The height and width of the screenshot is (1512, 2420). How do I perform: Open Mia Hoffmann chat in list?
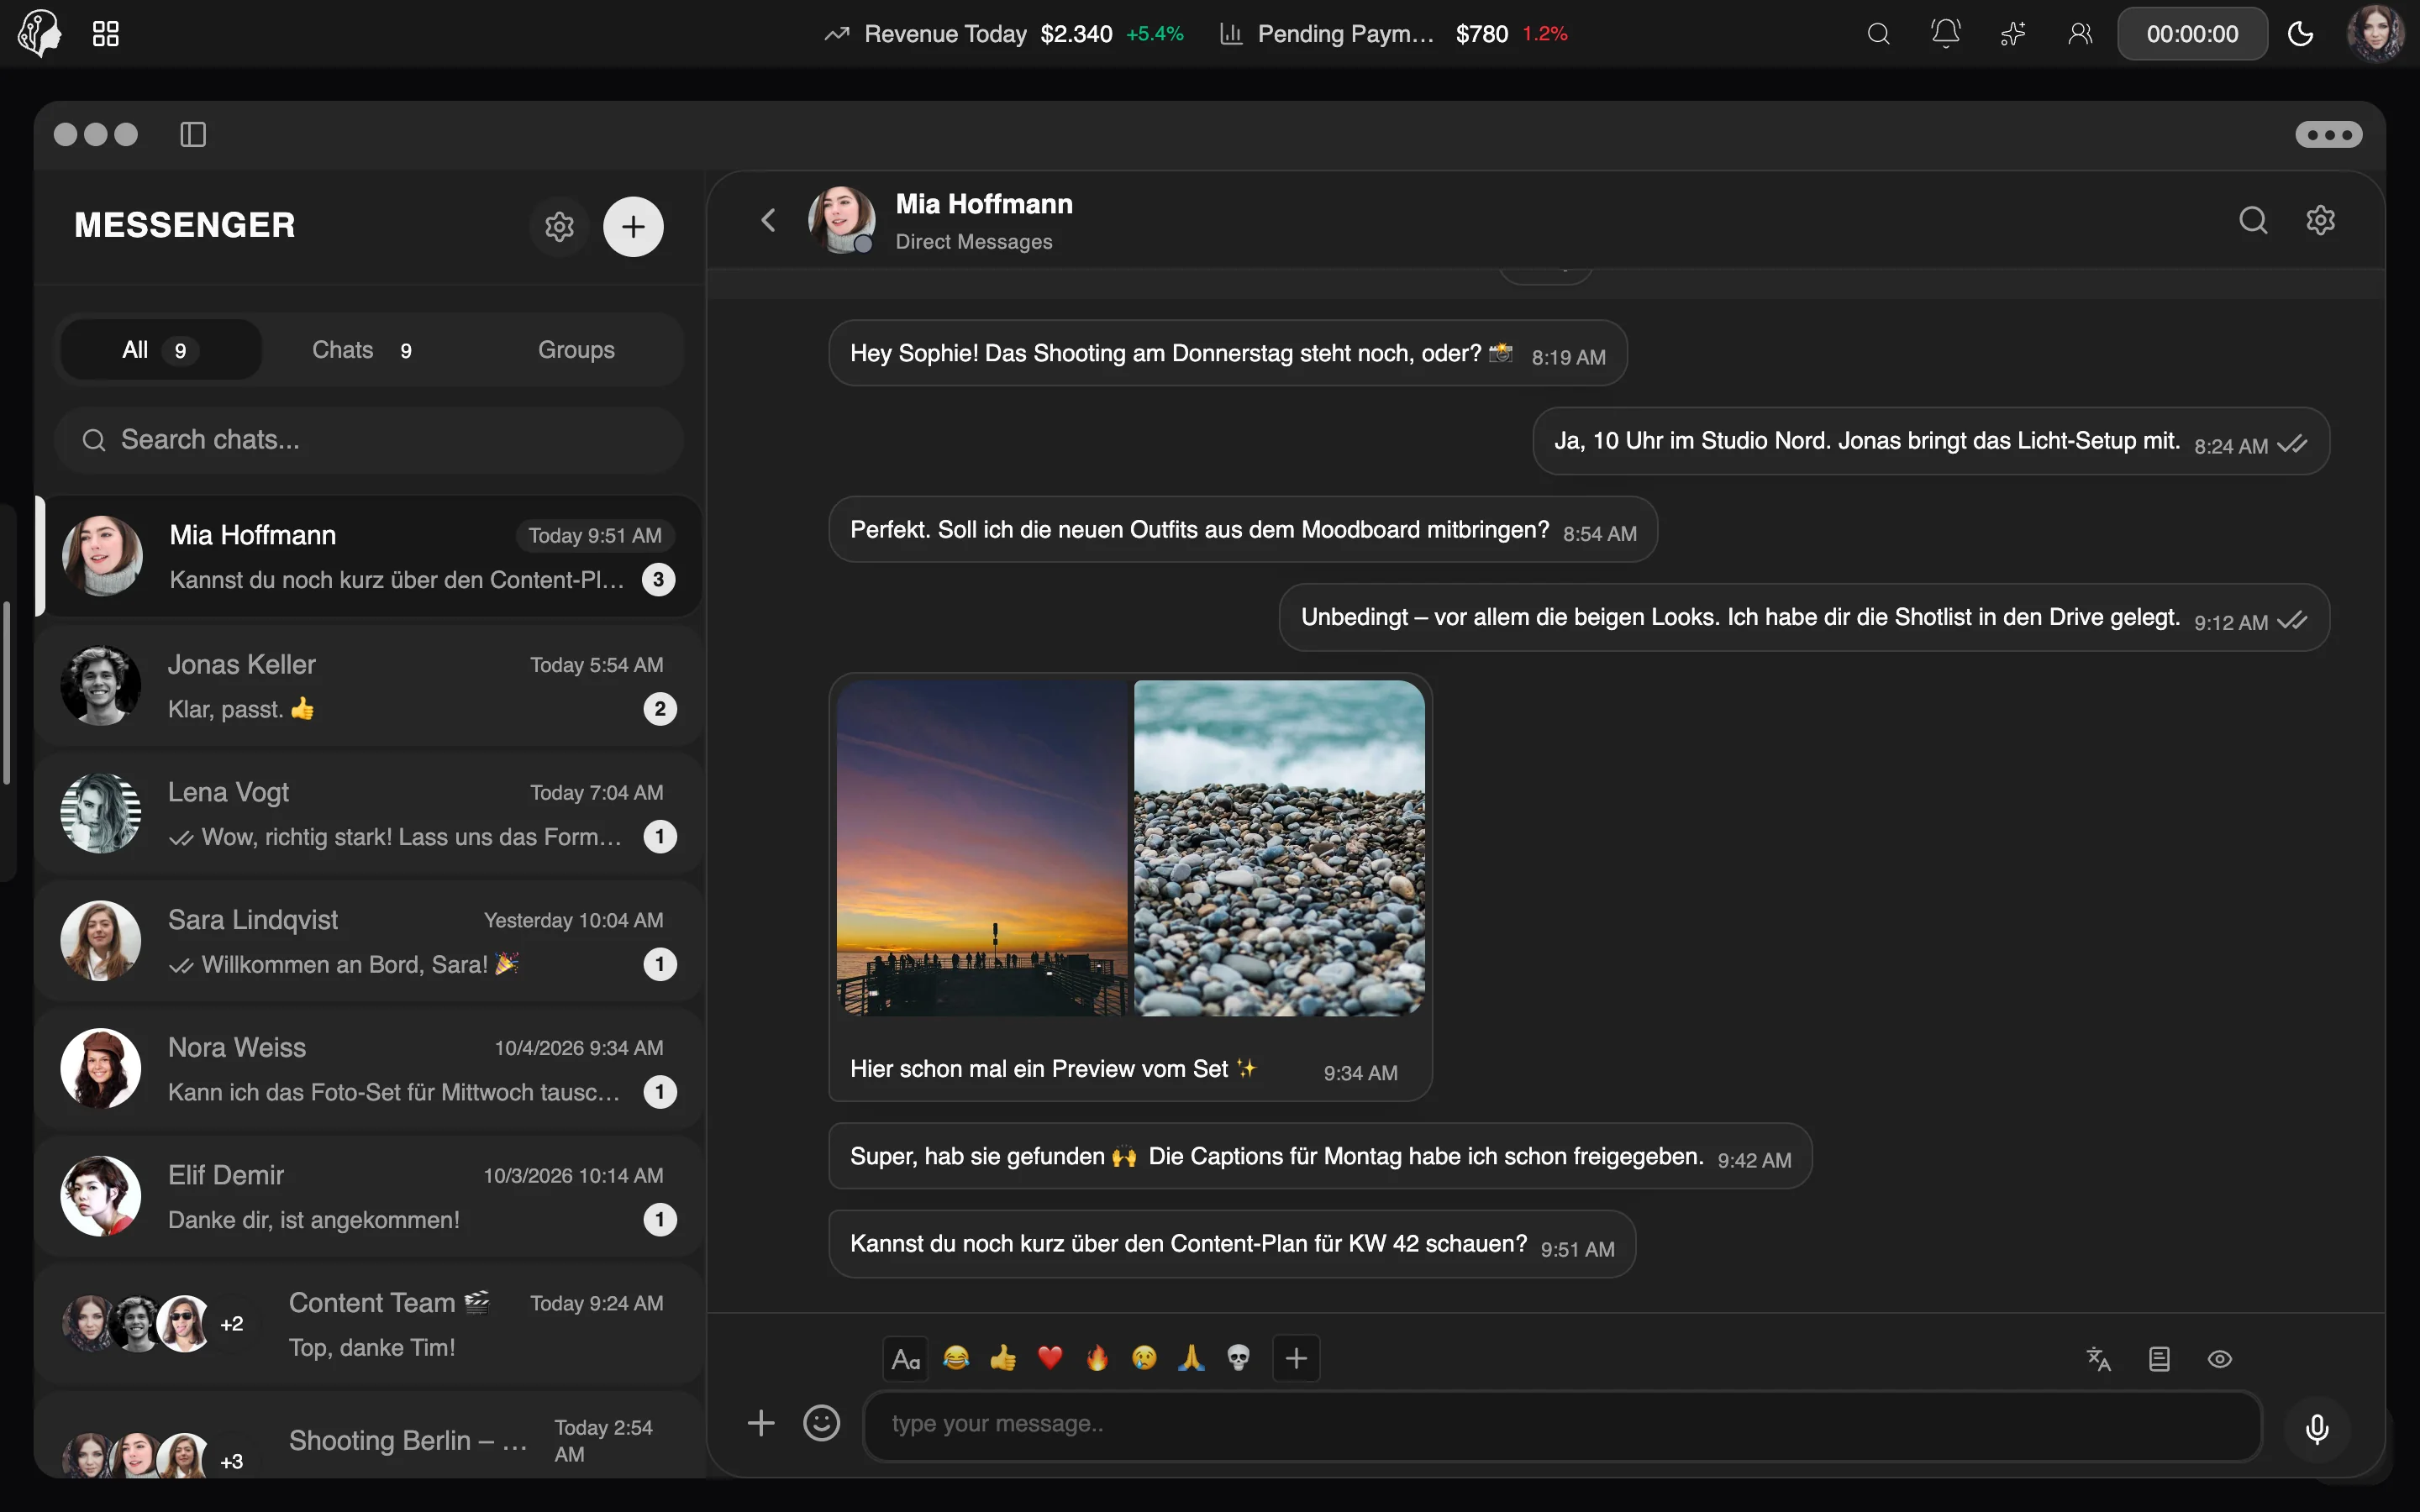[369, 557]
